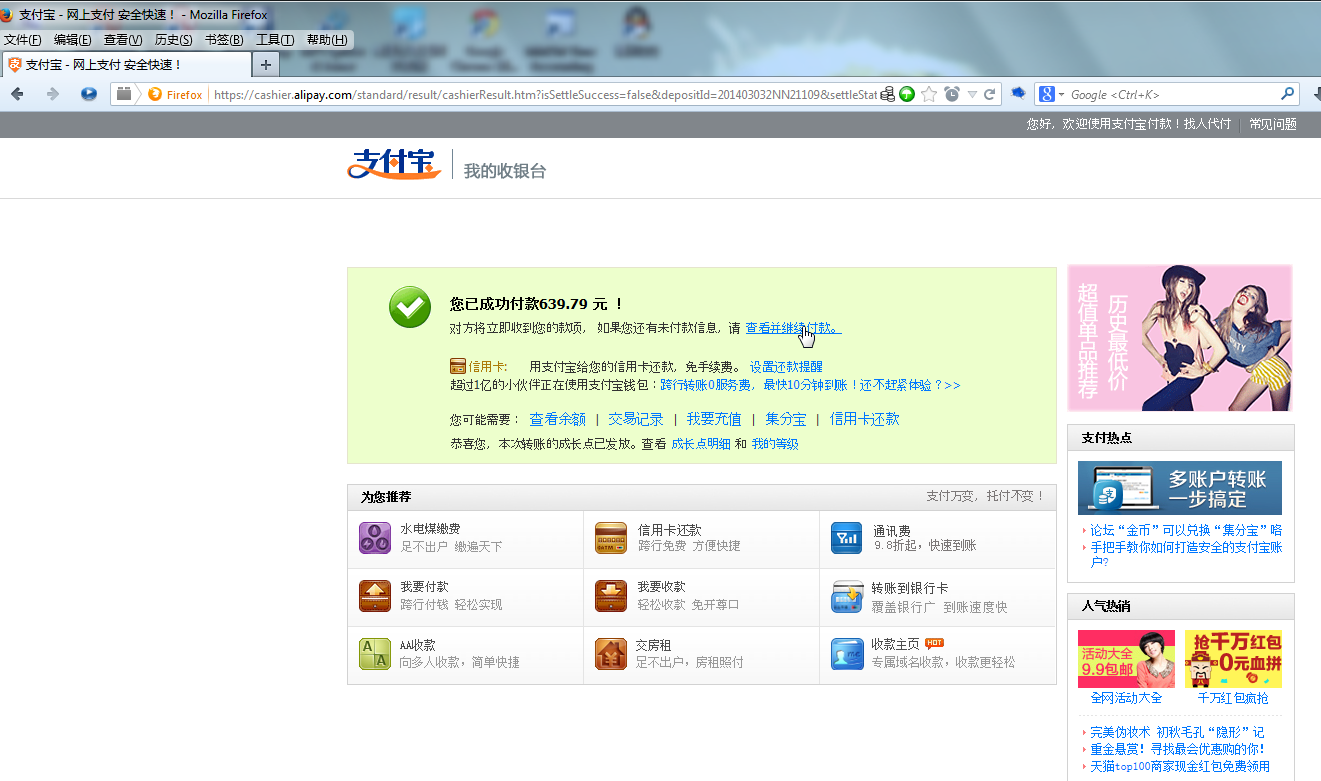Open a new tab with the plus button
Viewport: 1321px width, 781px height.
tap(265, 65)
